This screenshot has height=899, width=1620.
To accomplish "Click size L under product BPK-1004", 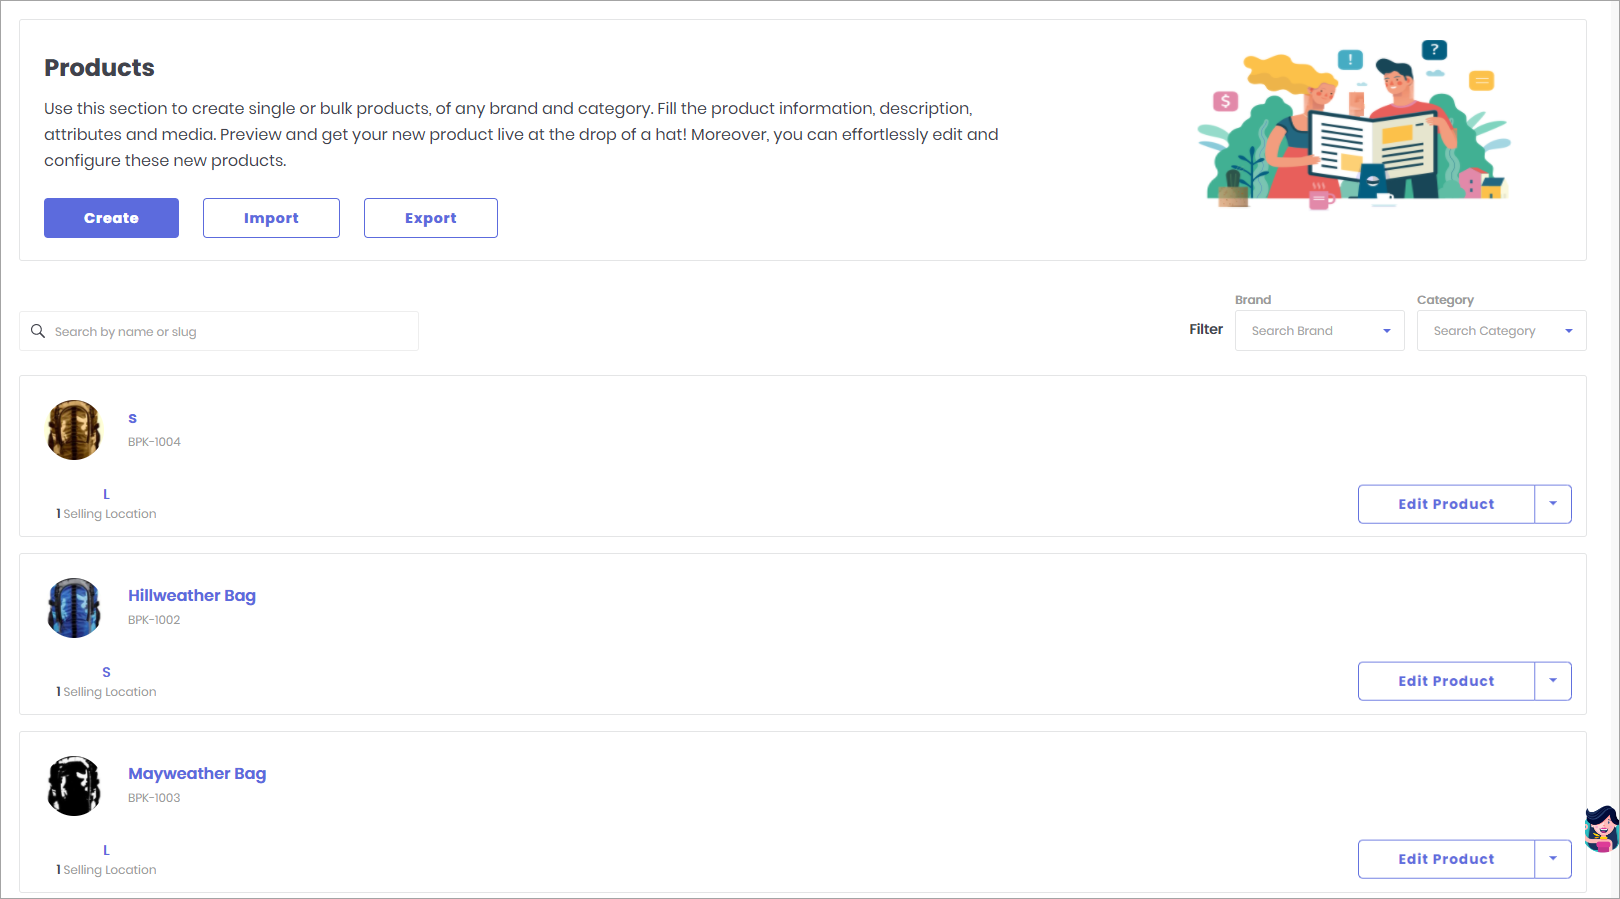I will coord(106,494).
